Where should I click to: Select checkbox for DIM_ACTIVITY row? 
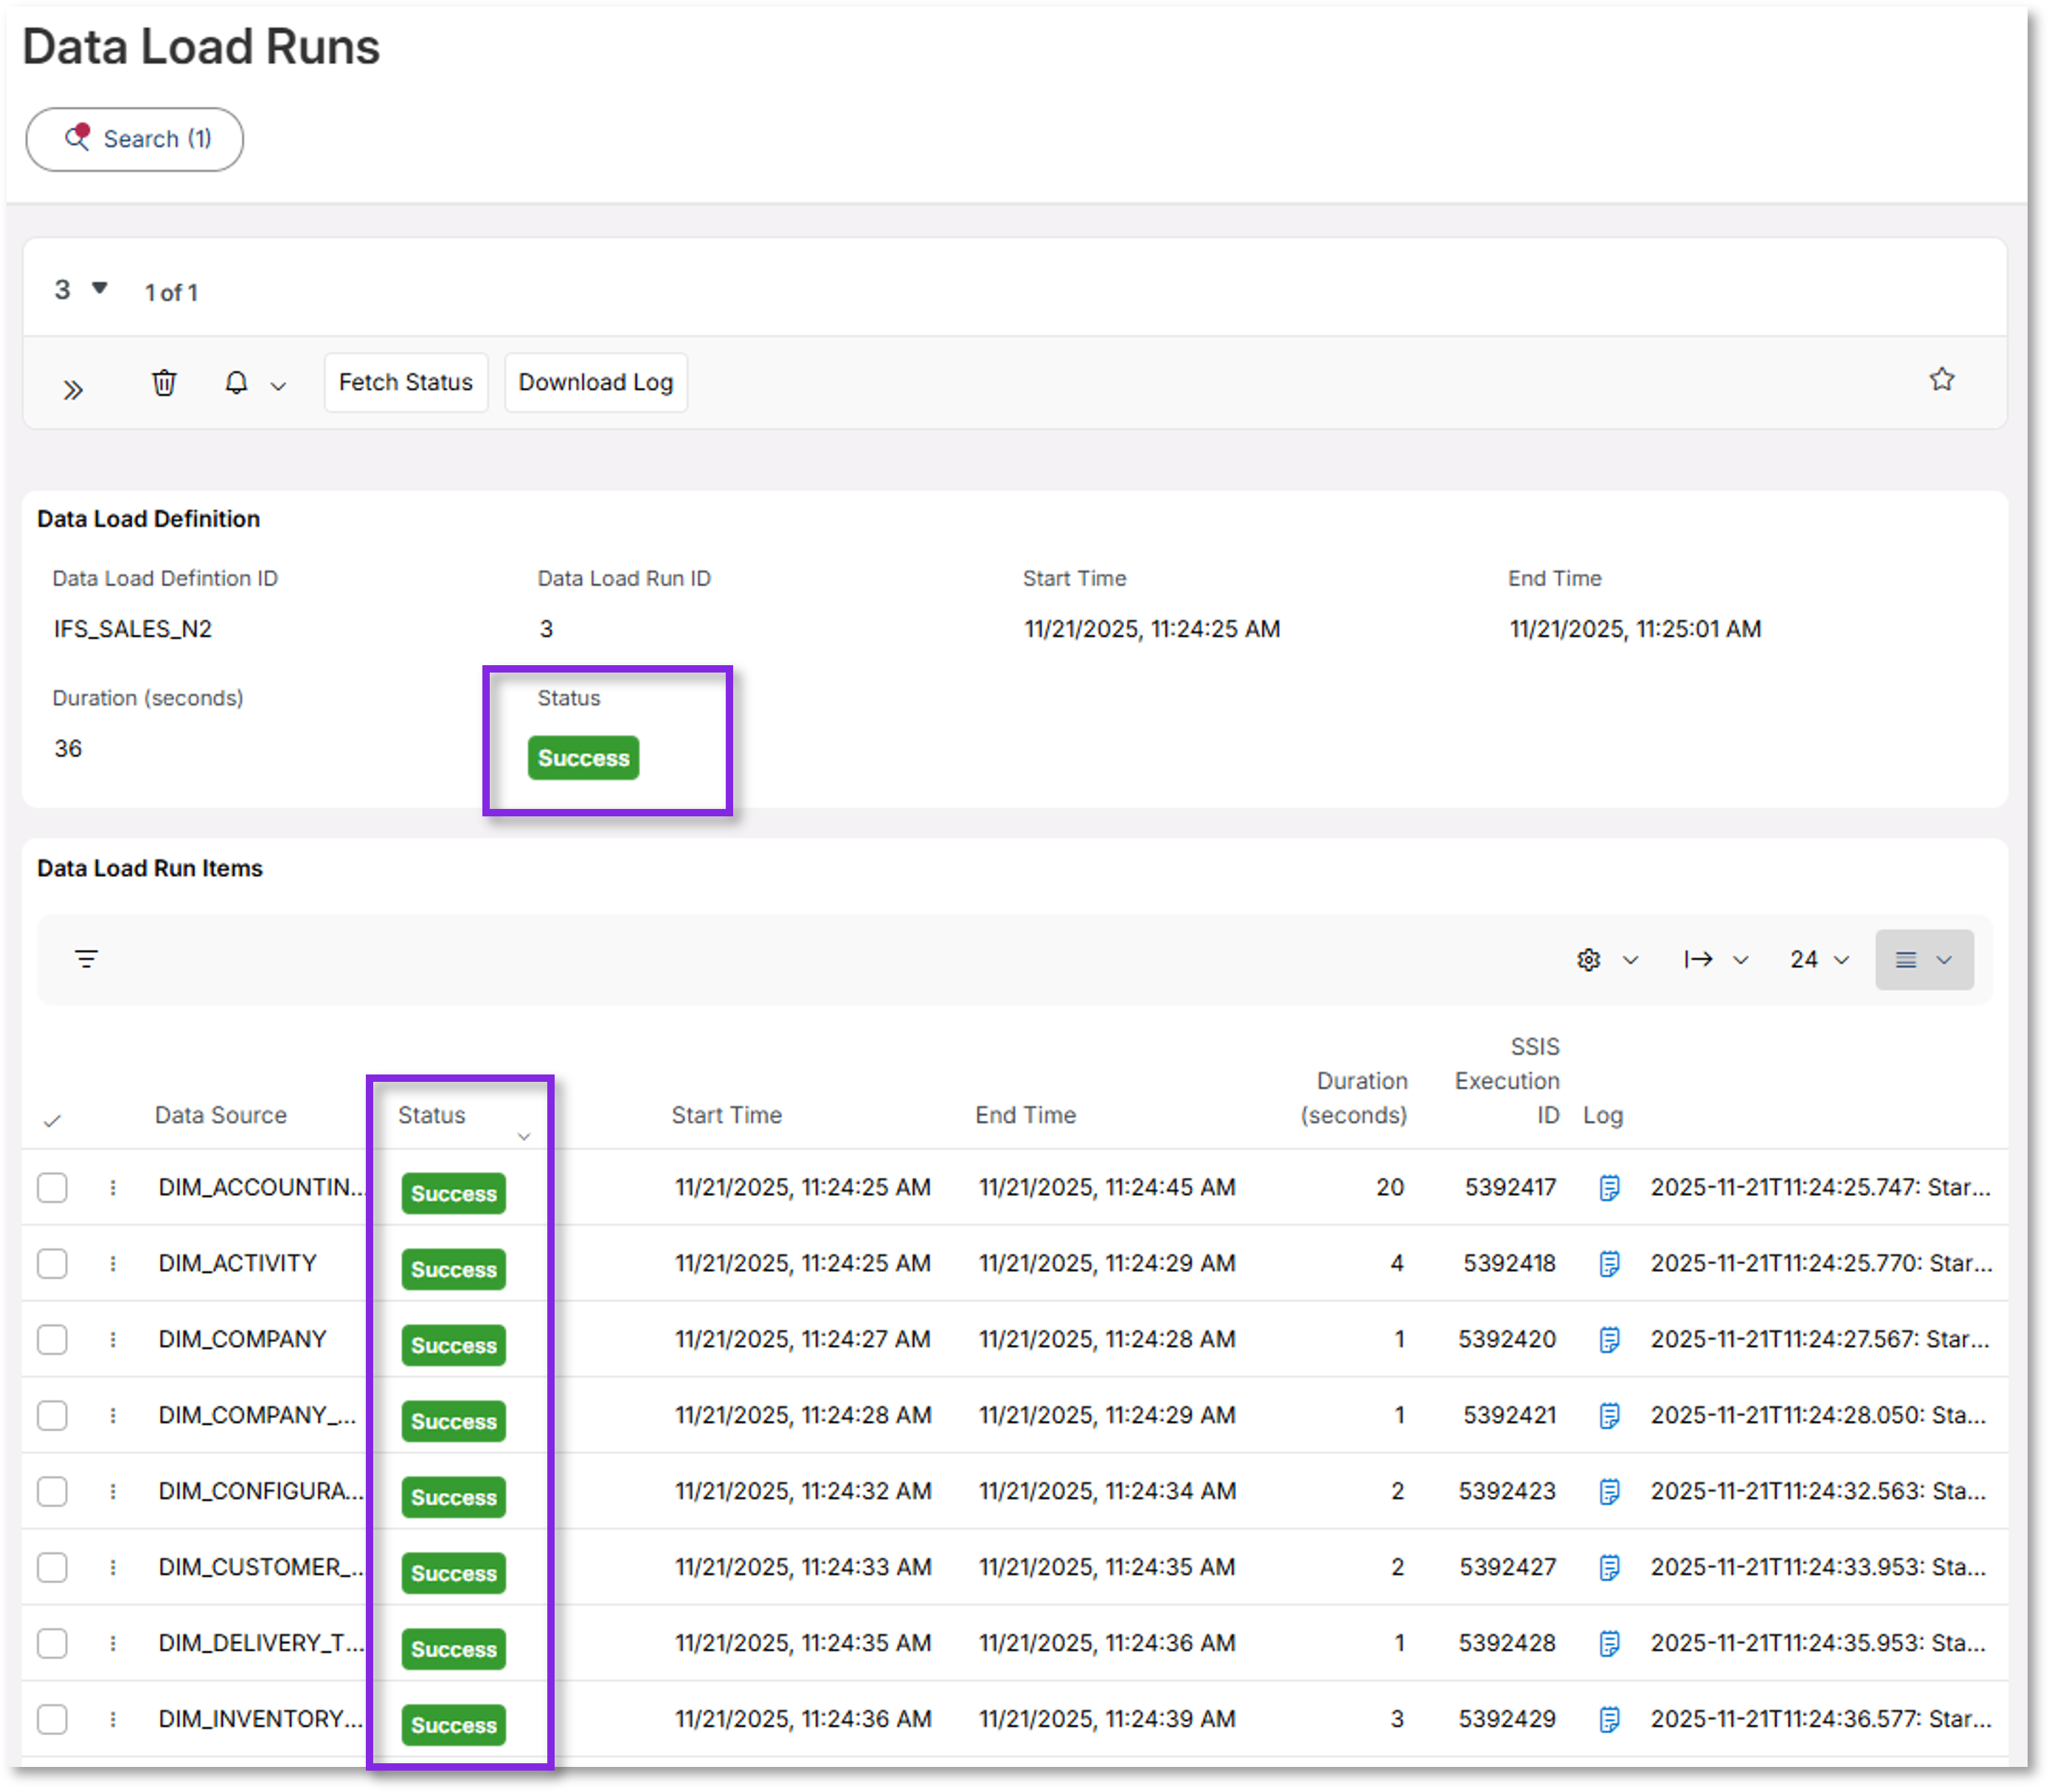pyautogui.click(x=52, y=1264)
